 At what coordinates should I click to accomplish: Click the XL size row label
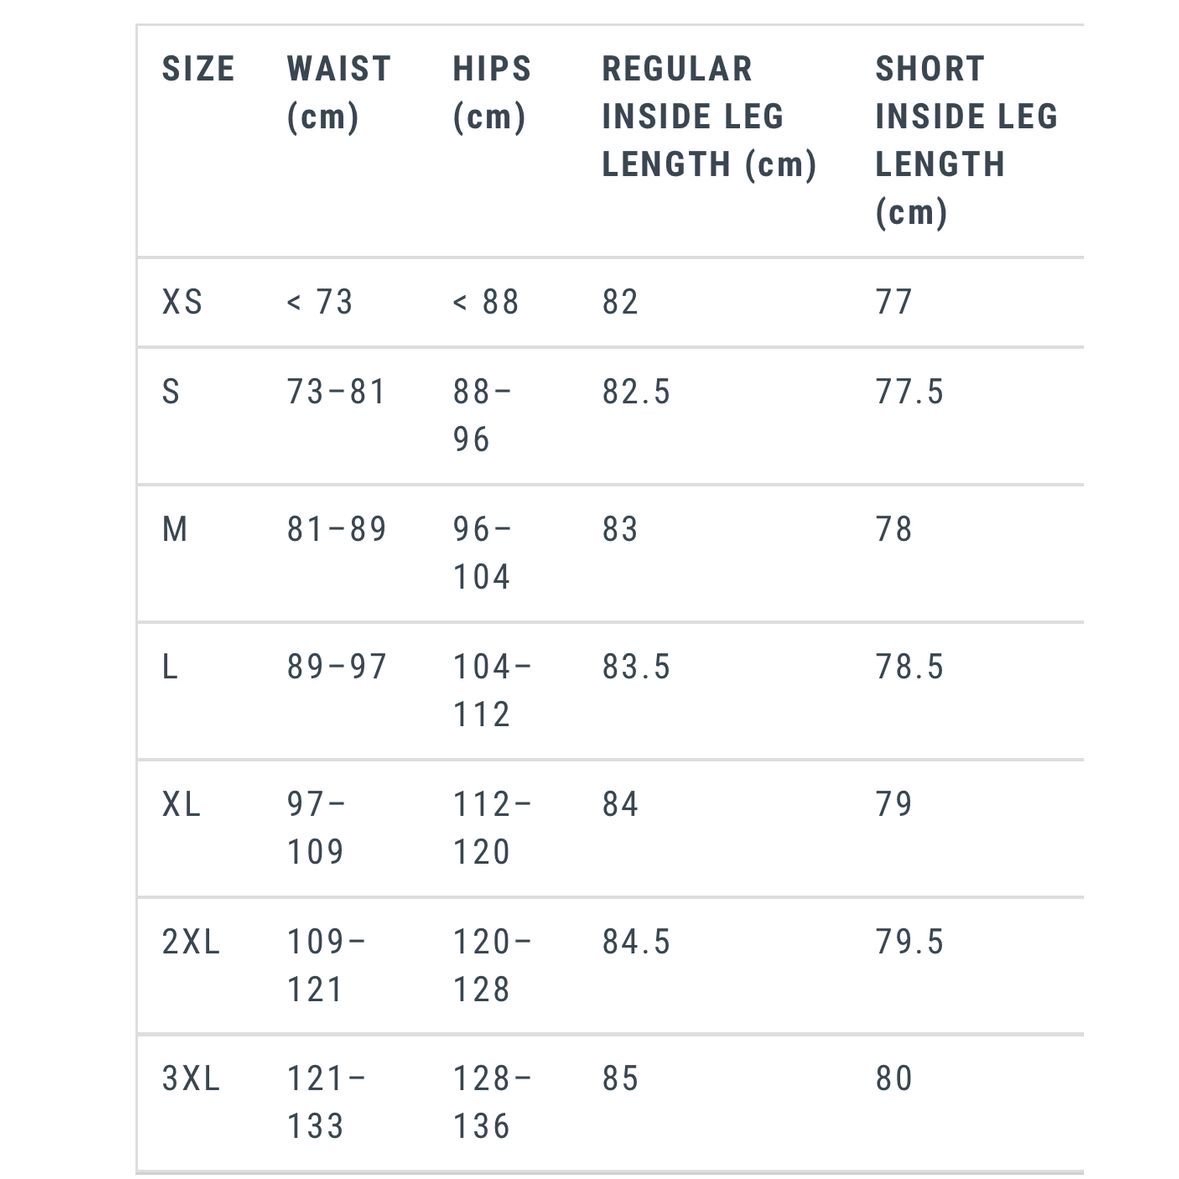pos(181,804)
